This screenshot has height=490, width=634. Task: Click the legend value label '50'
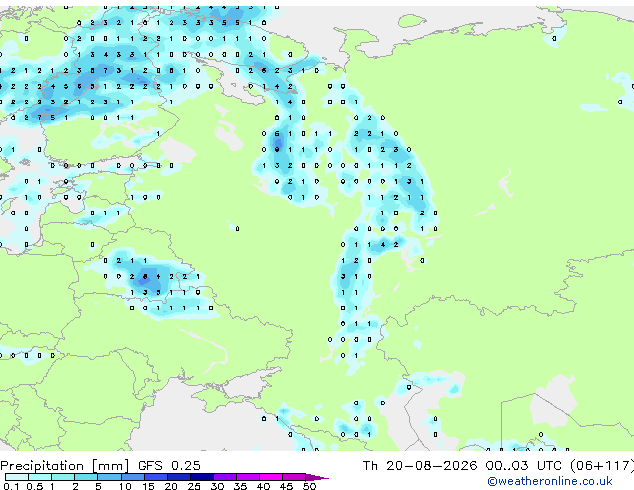tap(310, 486)
